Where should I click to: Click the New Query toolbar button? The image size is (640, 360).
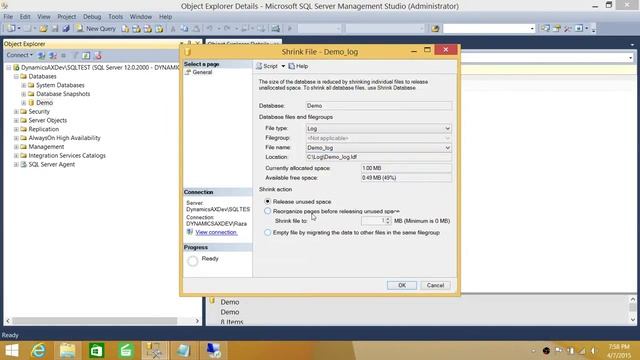[x=96, y=29]
